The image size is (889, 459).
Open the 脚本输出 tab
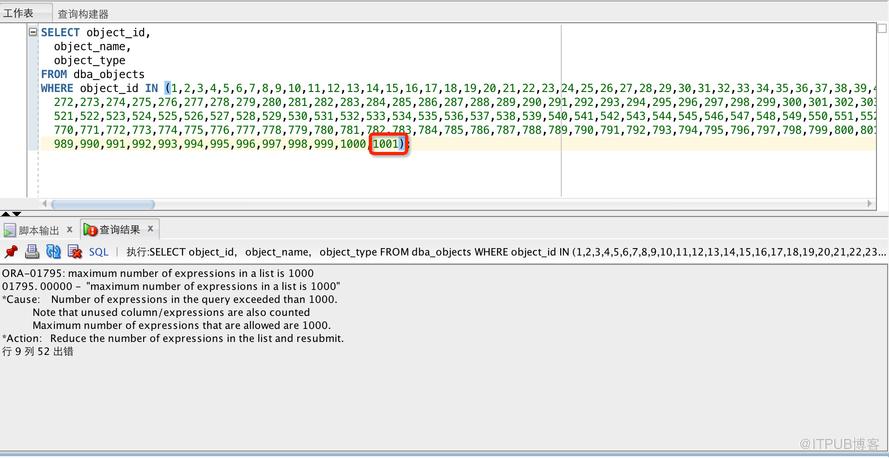coord(39,230)
